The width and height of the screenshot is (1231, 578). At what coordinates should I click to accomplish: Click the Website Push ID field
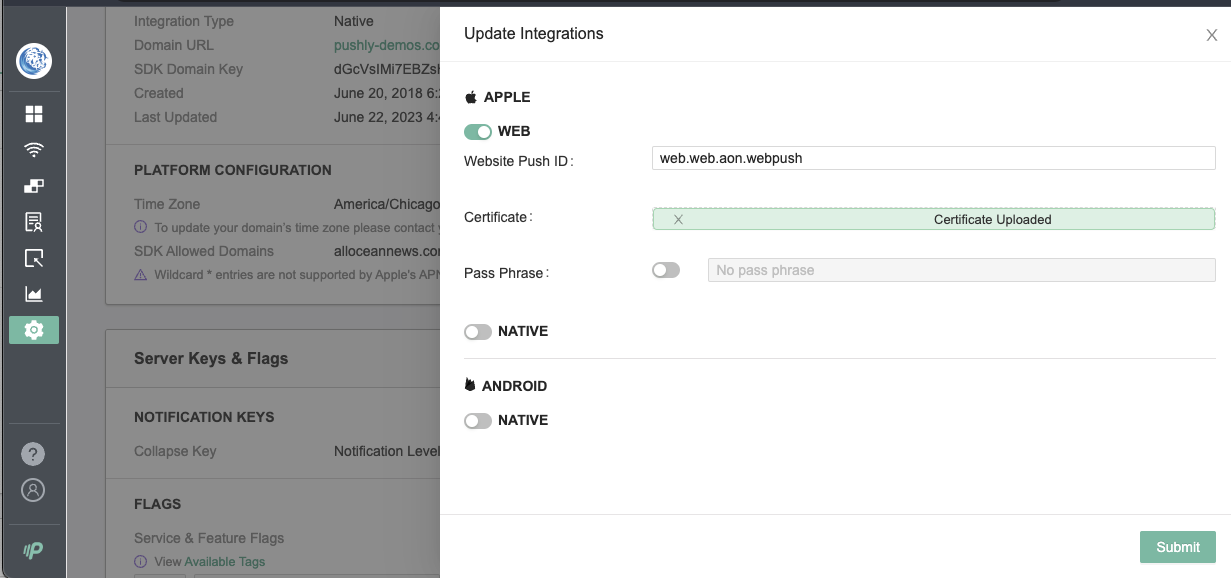coord(932,158)
